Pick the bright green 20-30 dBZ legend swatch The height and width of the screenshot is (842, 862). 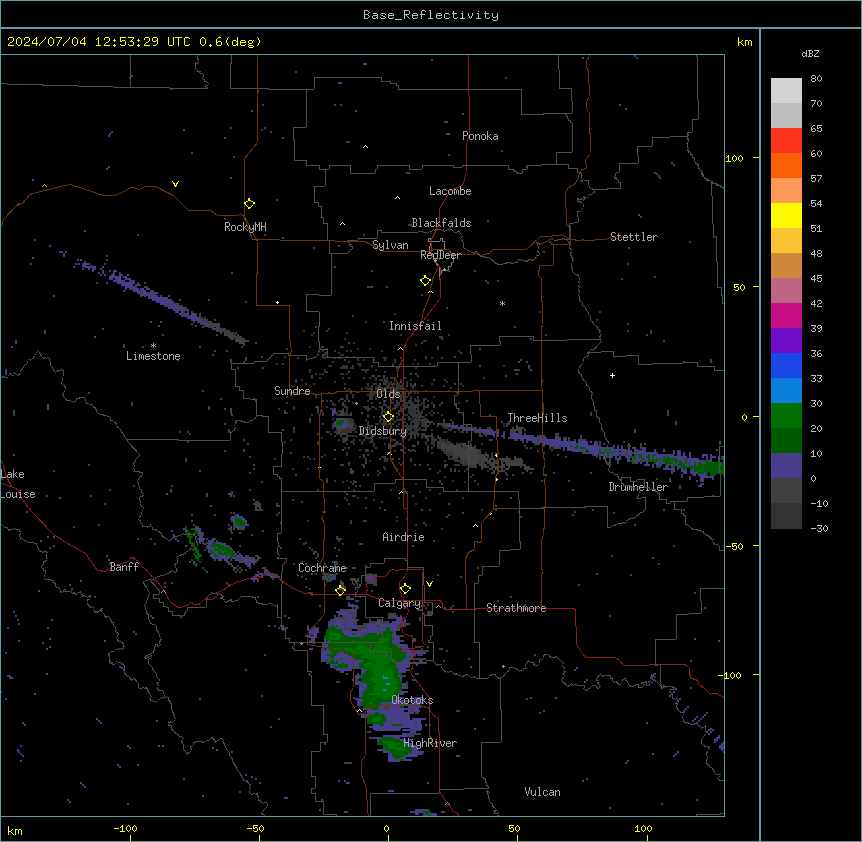(786, 416)
